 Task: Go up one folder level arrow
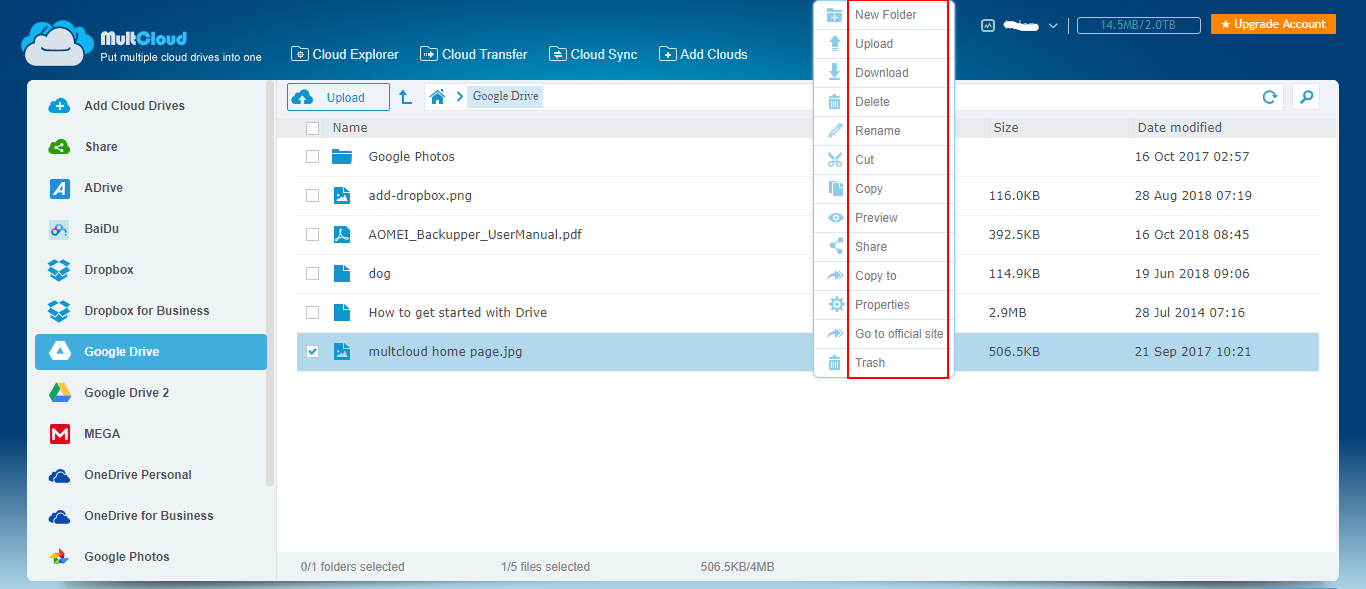(x=405, y=97)
